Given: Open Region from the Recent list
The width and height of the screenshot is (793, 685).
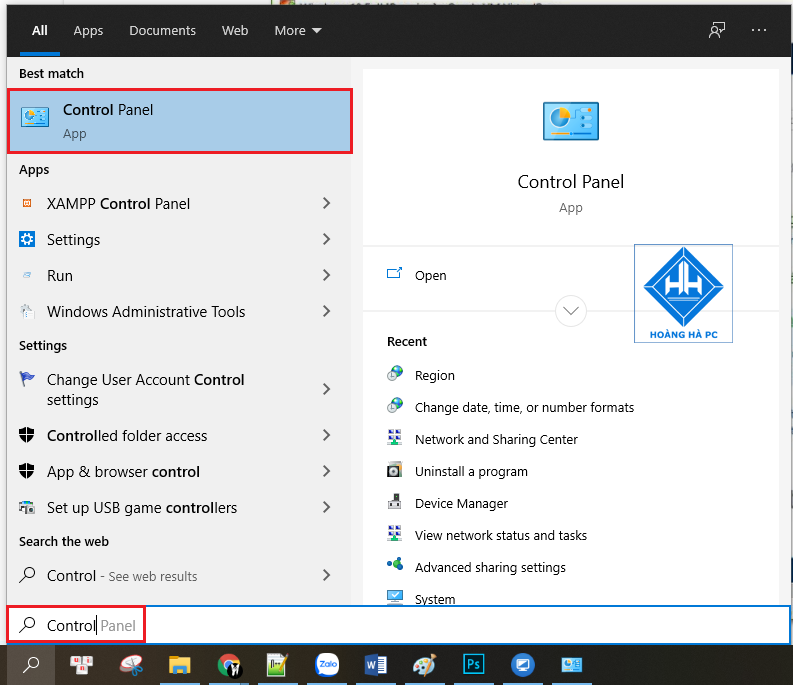Looking at the screenshot, I should (x=434, y=375).
